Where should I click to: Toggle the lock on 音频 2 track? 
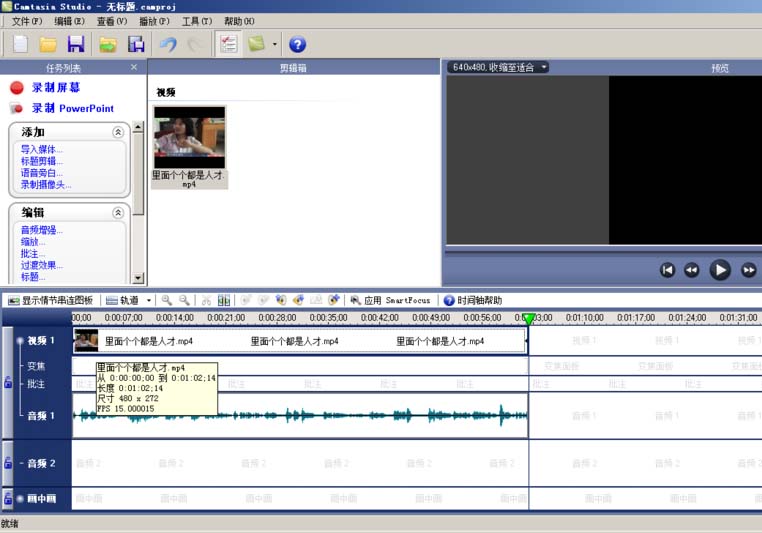click(x=8, y=463)
